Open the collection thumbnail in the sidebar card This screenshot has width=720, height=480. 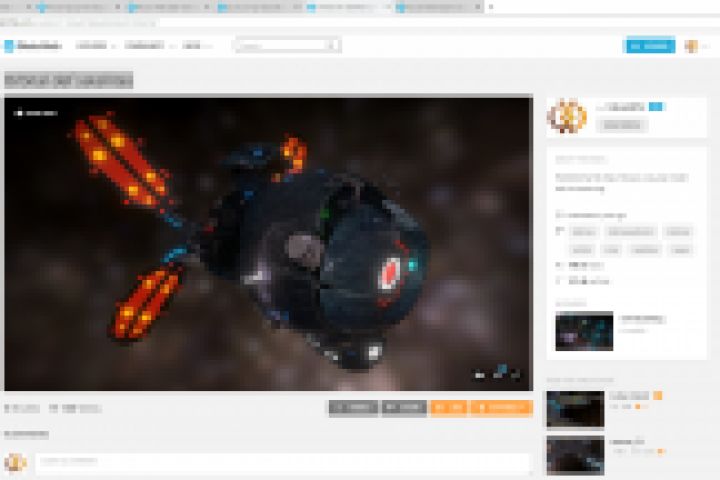pyautogui.click(x=584, y=331)
